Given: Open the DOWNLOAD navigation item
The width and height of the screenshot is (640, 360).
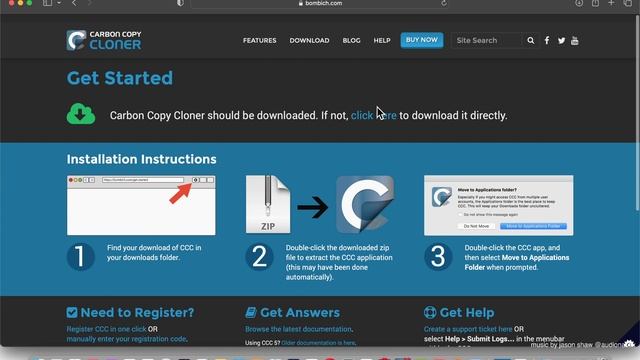Looking at the screenshot, I should point(309,40).
